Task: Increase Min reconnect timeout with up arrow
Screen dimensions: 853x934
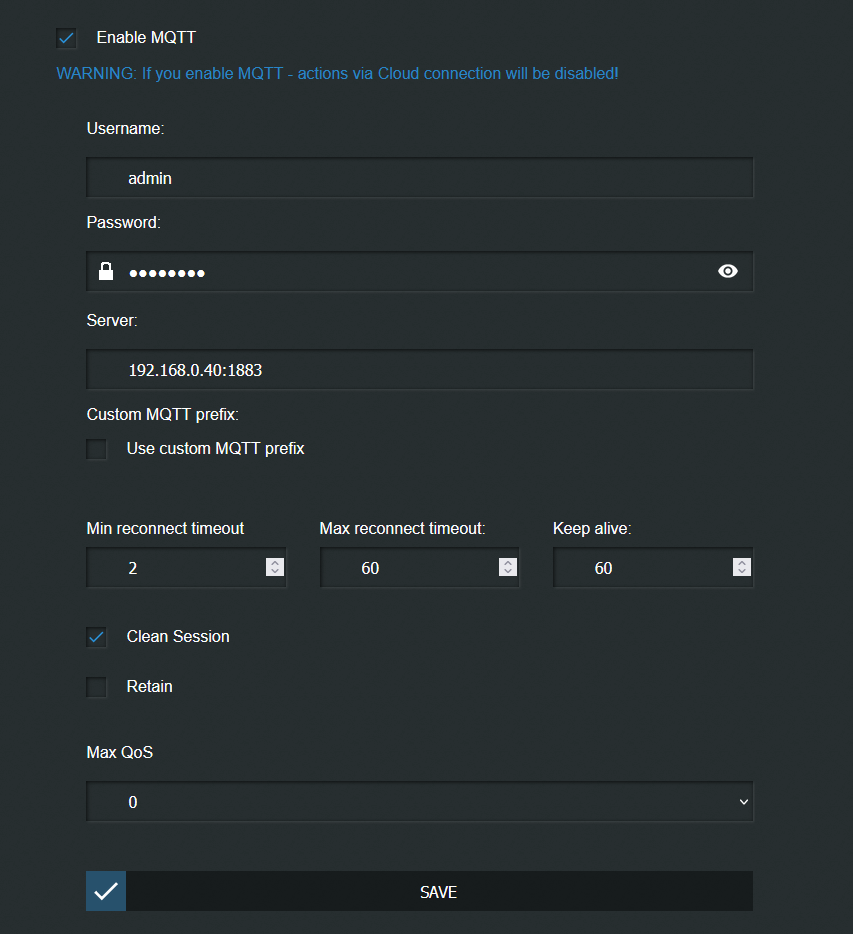Action: click(275, 562)
